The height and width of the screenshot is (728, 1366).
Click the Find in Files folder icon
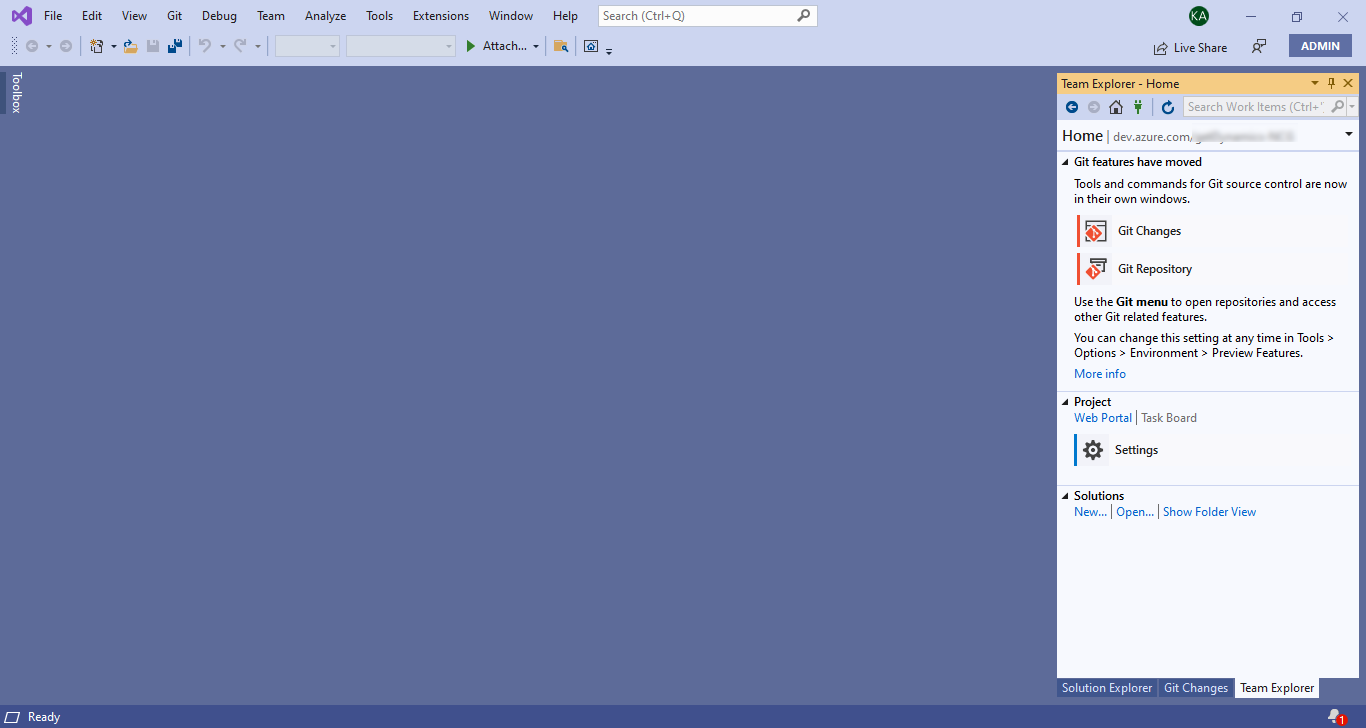click(x=561, y=46)
